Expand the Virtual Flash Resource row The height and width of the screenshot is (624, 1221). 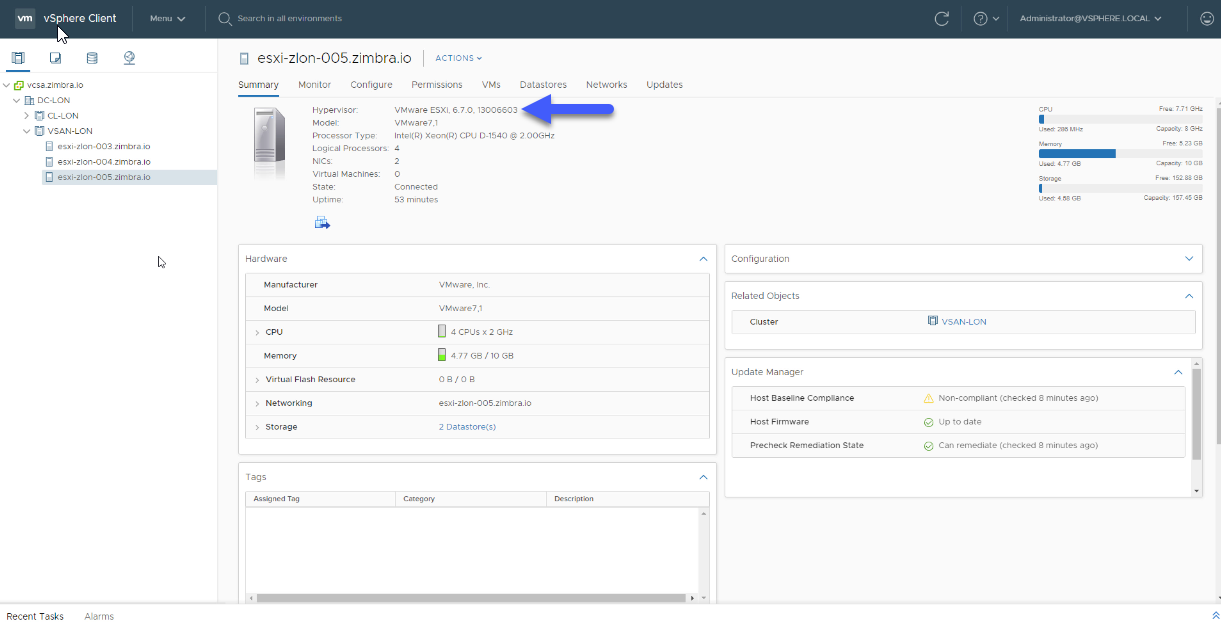point(257,380)
